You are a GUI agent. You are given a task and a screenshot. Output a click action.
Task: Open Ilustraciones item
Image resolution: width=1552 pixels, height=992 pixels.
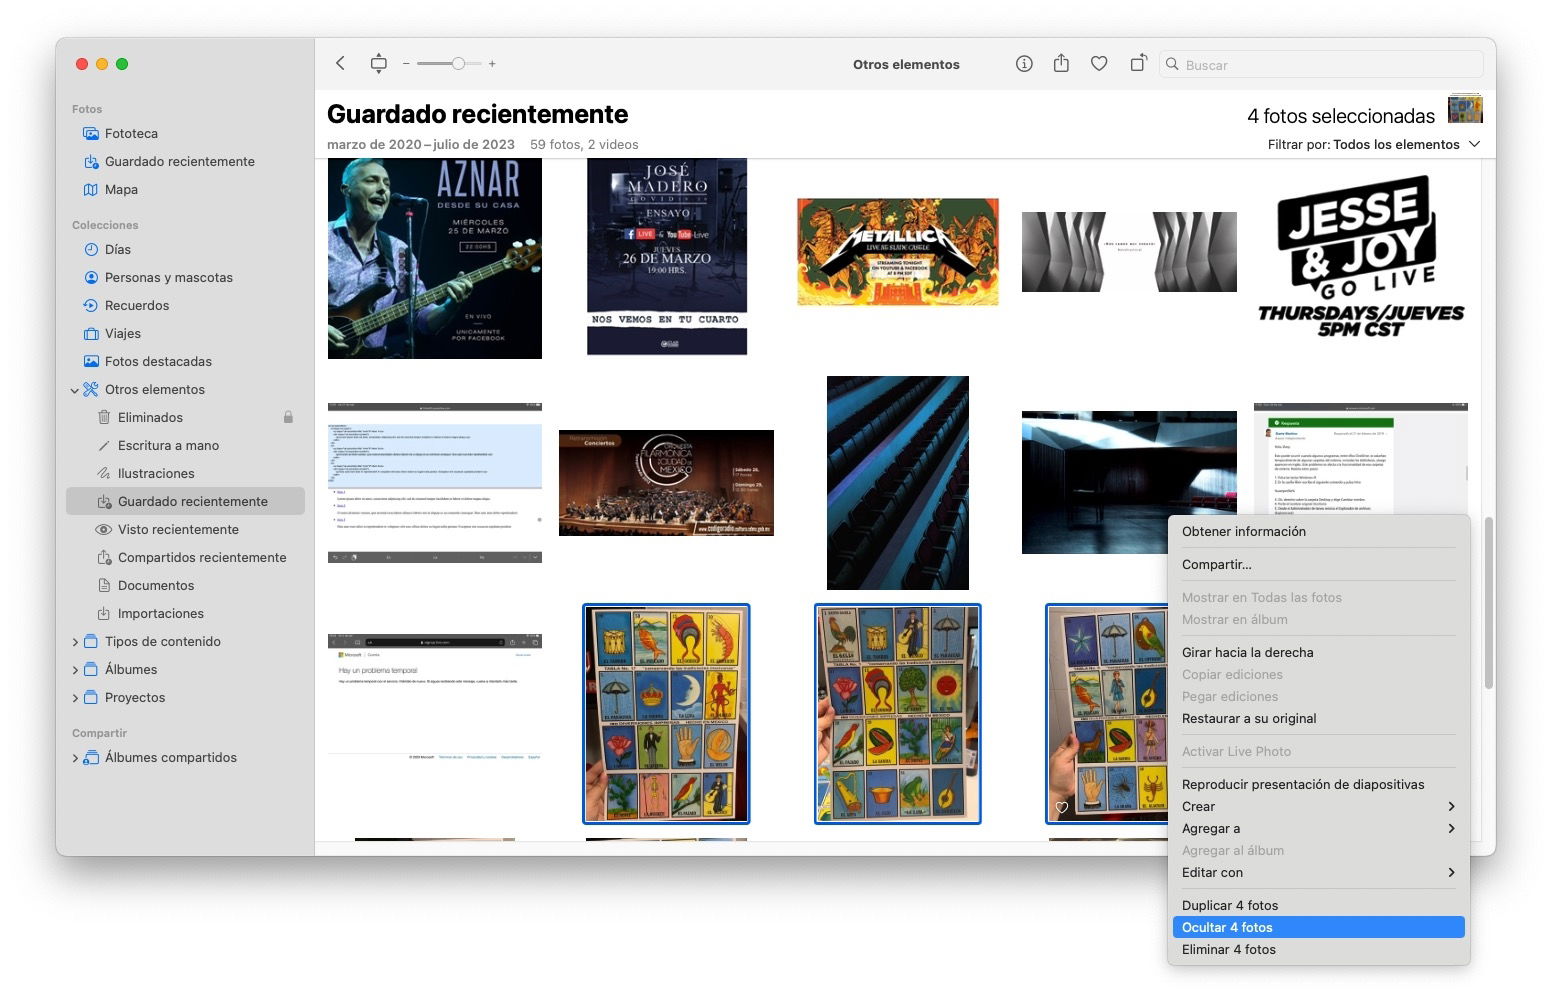tap(156, 473)
